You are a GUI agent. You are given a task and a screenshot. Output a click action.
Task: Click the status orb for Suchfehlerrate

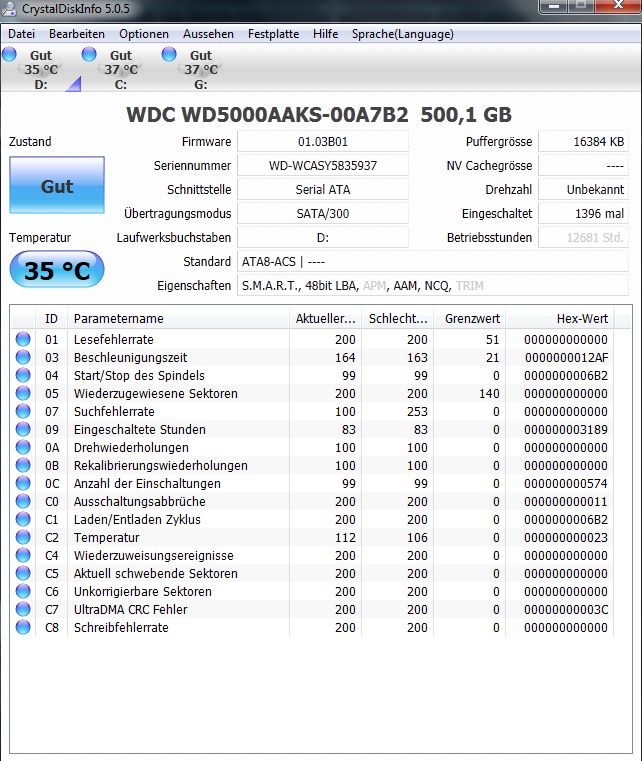tap(23, 411)
